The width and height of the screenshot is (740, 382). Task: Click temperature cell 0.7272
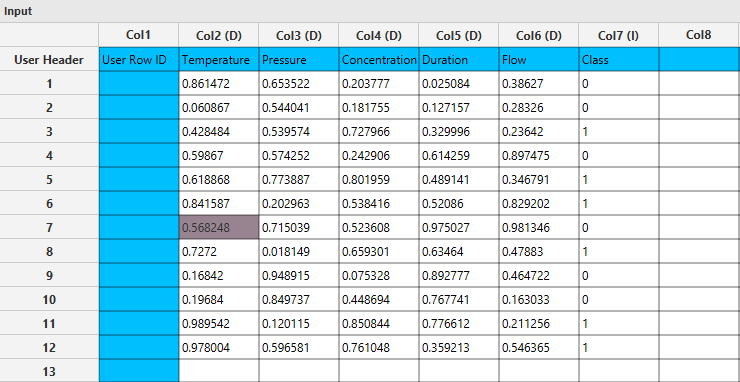click(219, 252)
